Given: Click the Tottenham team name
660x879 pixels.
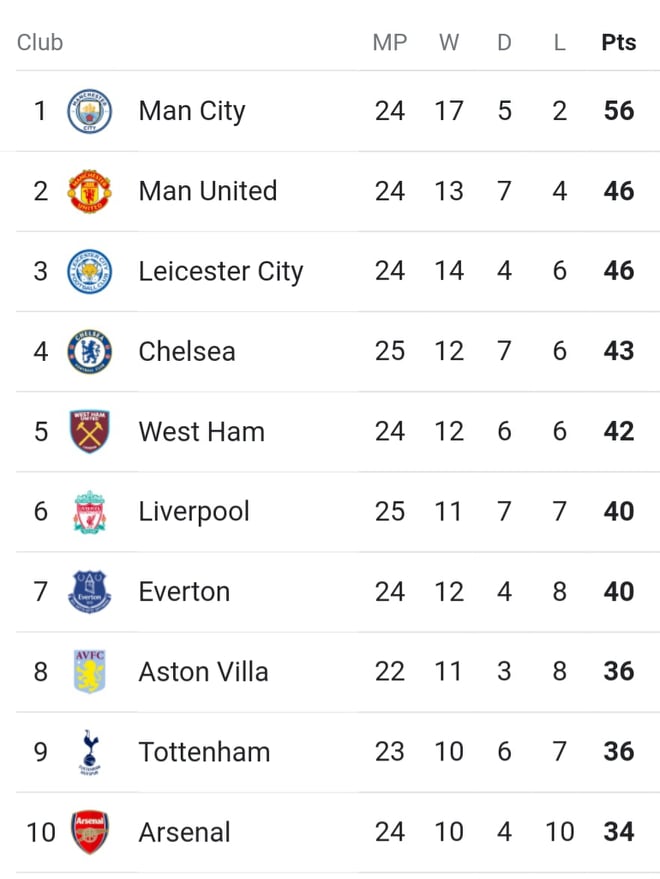Looking at the screenshot, I should [204, 752].
